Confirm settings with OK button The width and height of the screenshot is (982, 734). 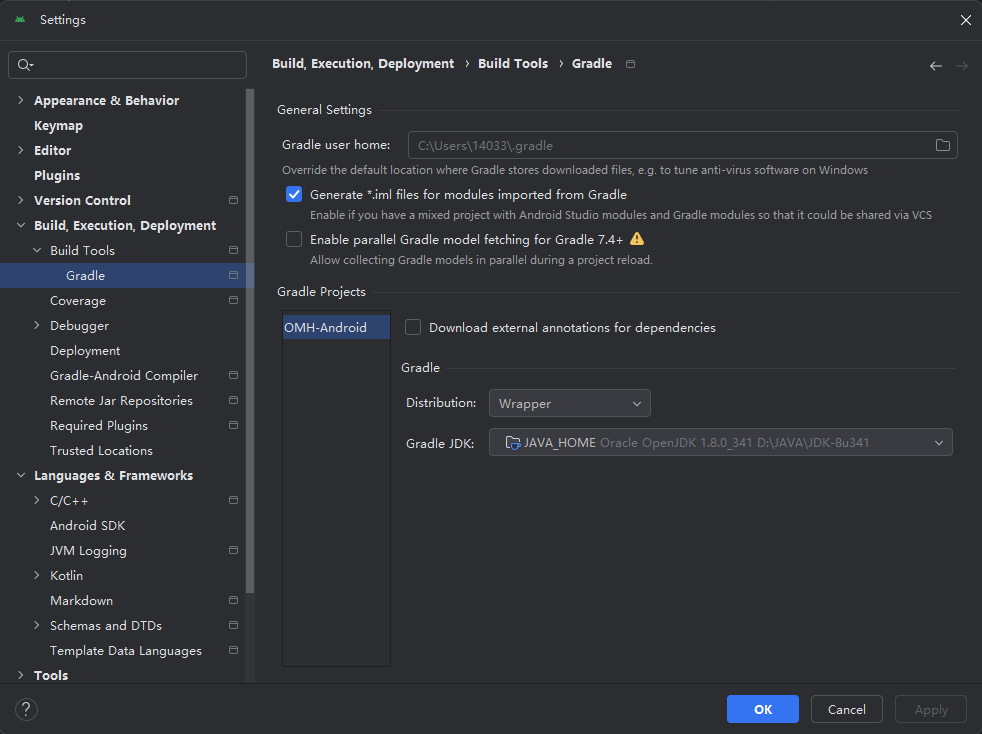coord(763,709)
